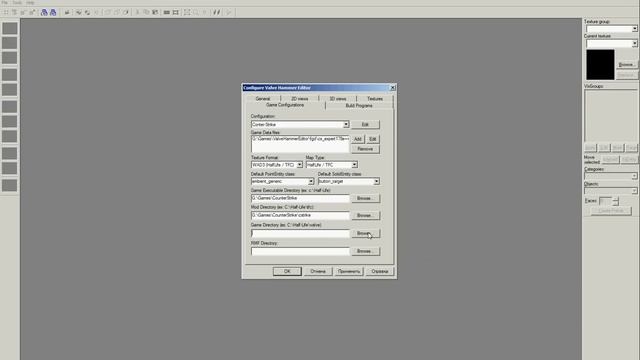Click the right blue Save Window State icon

coord(53,12)
